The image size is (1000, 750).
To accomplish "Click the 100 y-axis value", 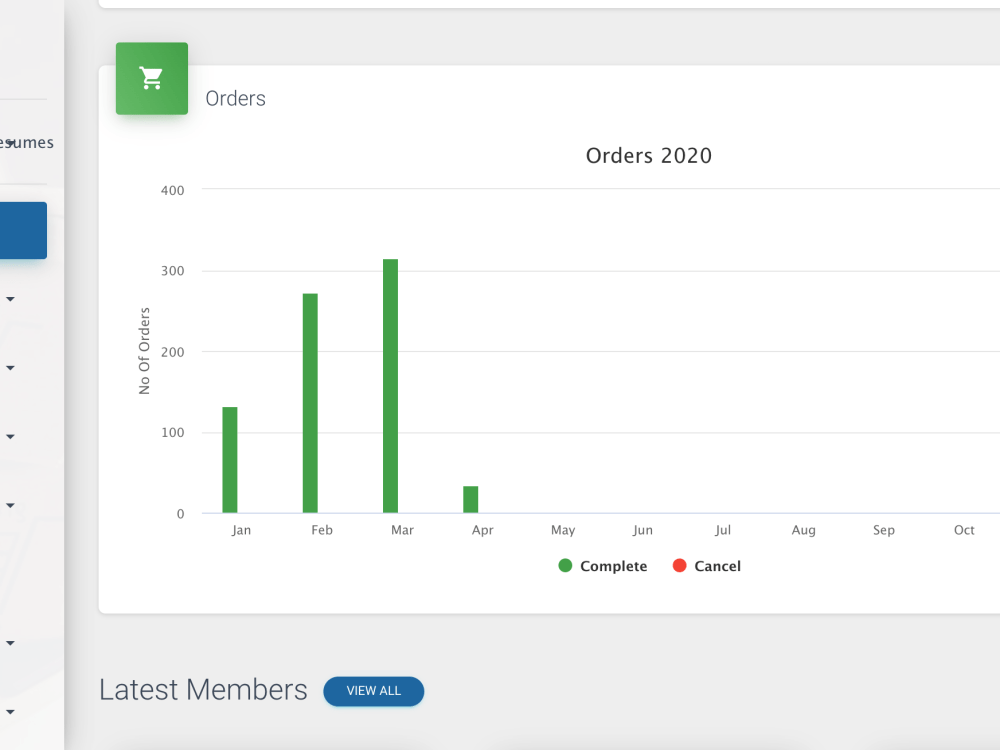I will 172,432.
